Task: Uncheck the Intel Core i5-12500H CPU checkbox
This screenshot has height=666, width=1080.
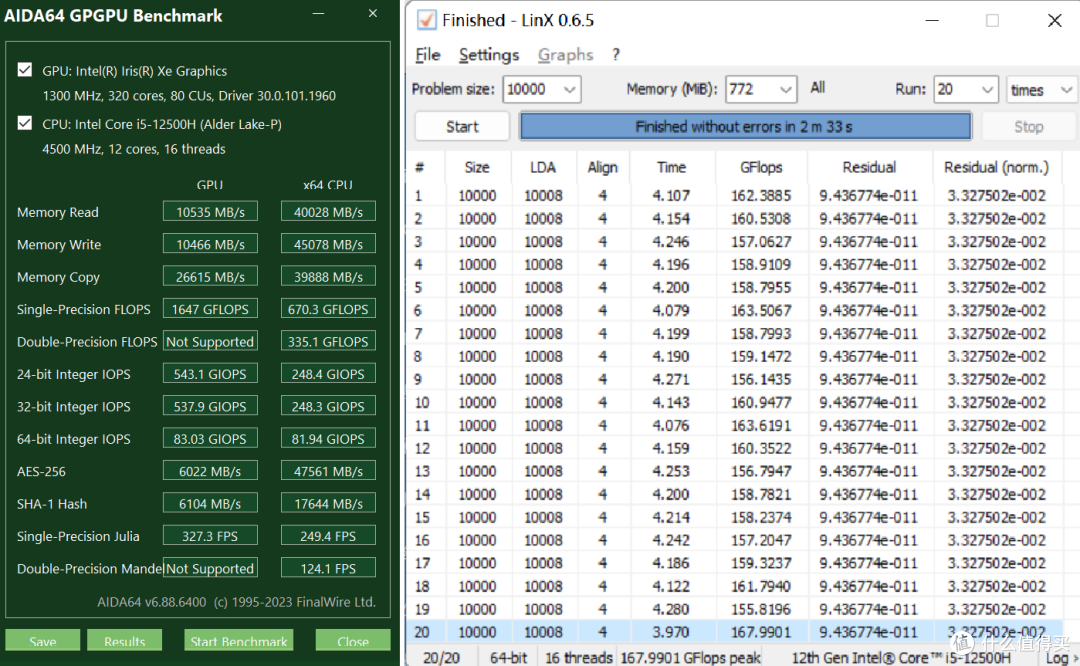Action: click(x=25, y=124)
